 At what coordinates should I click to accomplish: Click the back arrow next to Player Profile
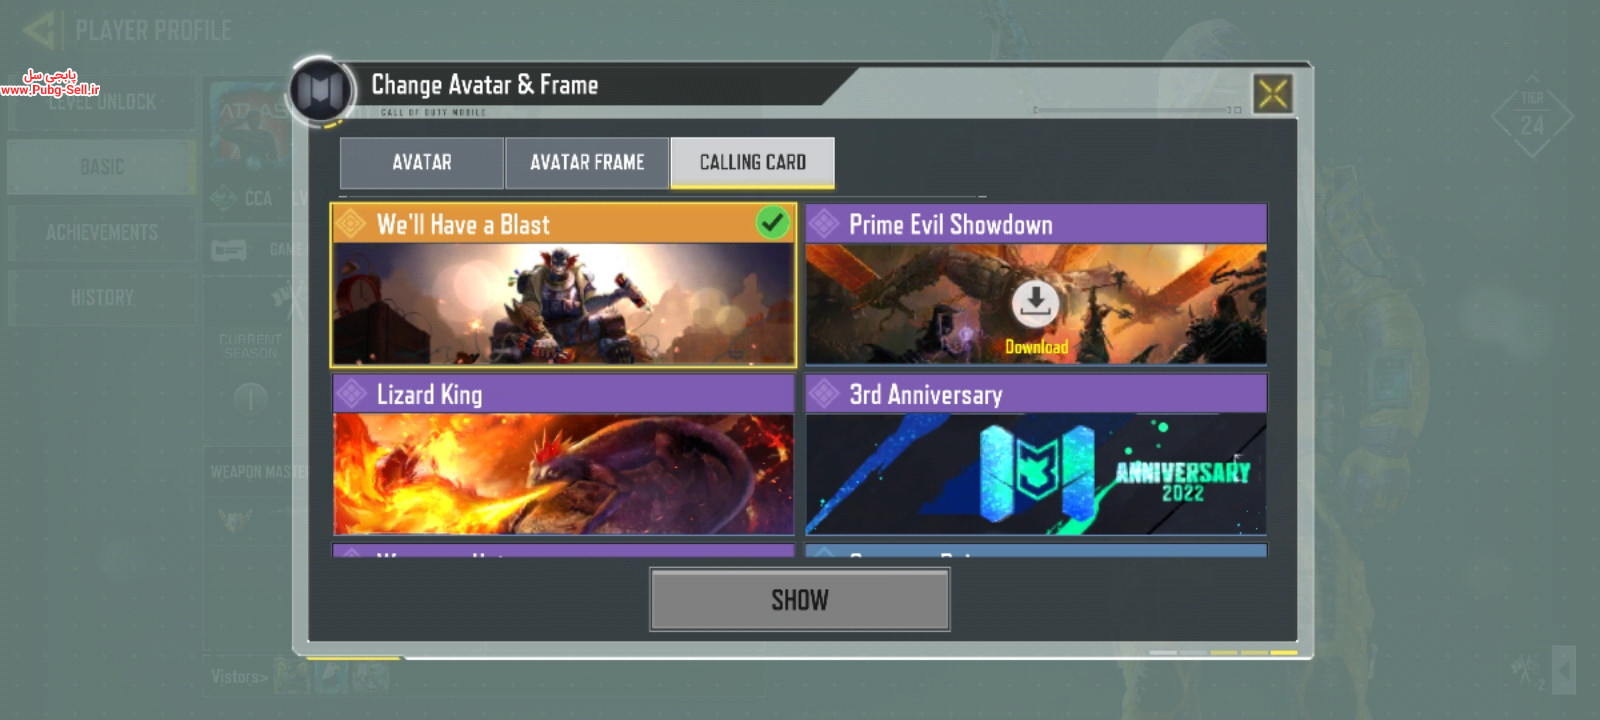[x=40, y=30]
